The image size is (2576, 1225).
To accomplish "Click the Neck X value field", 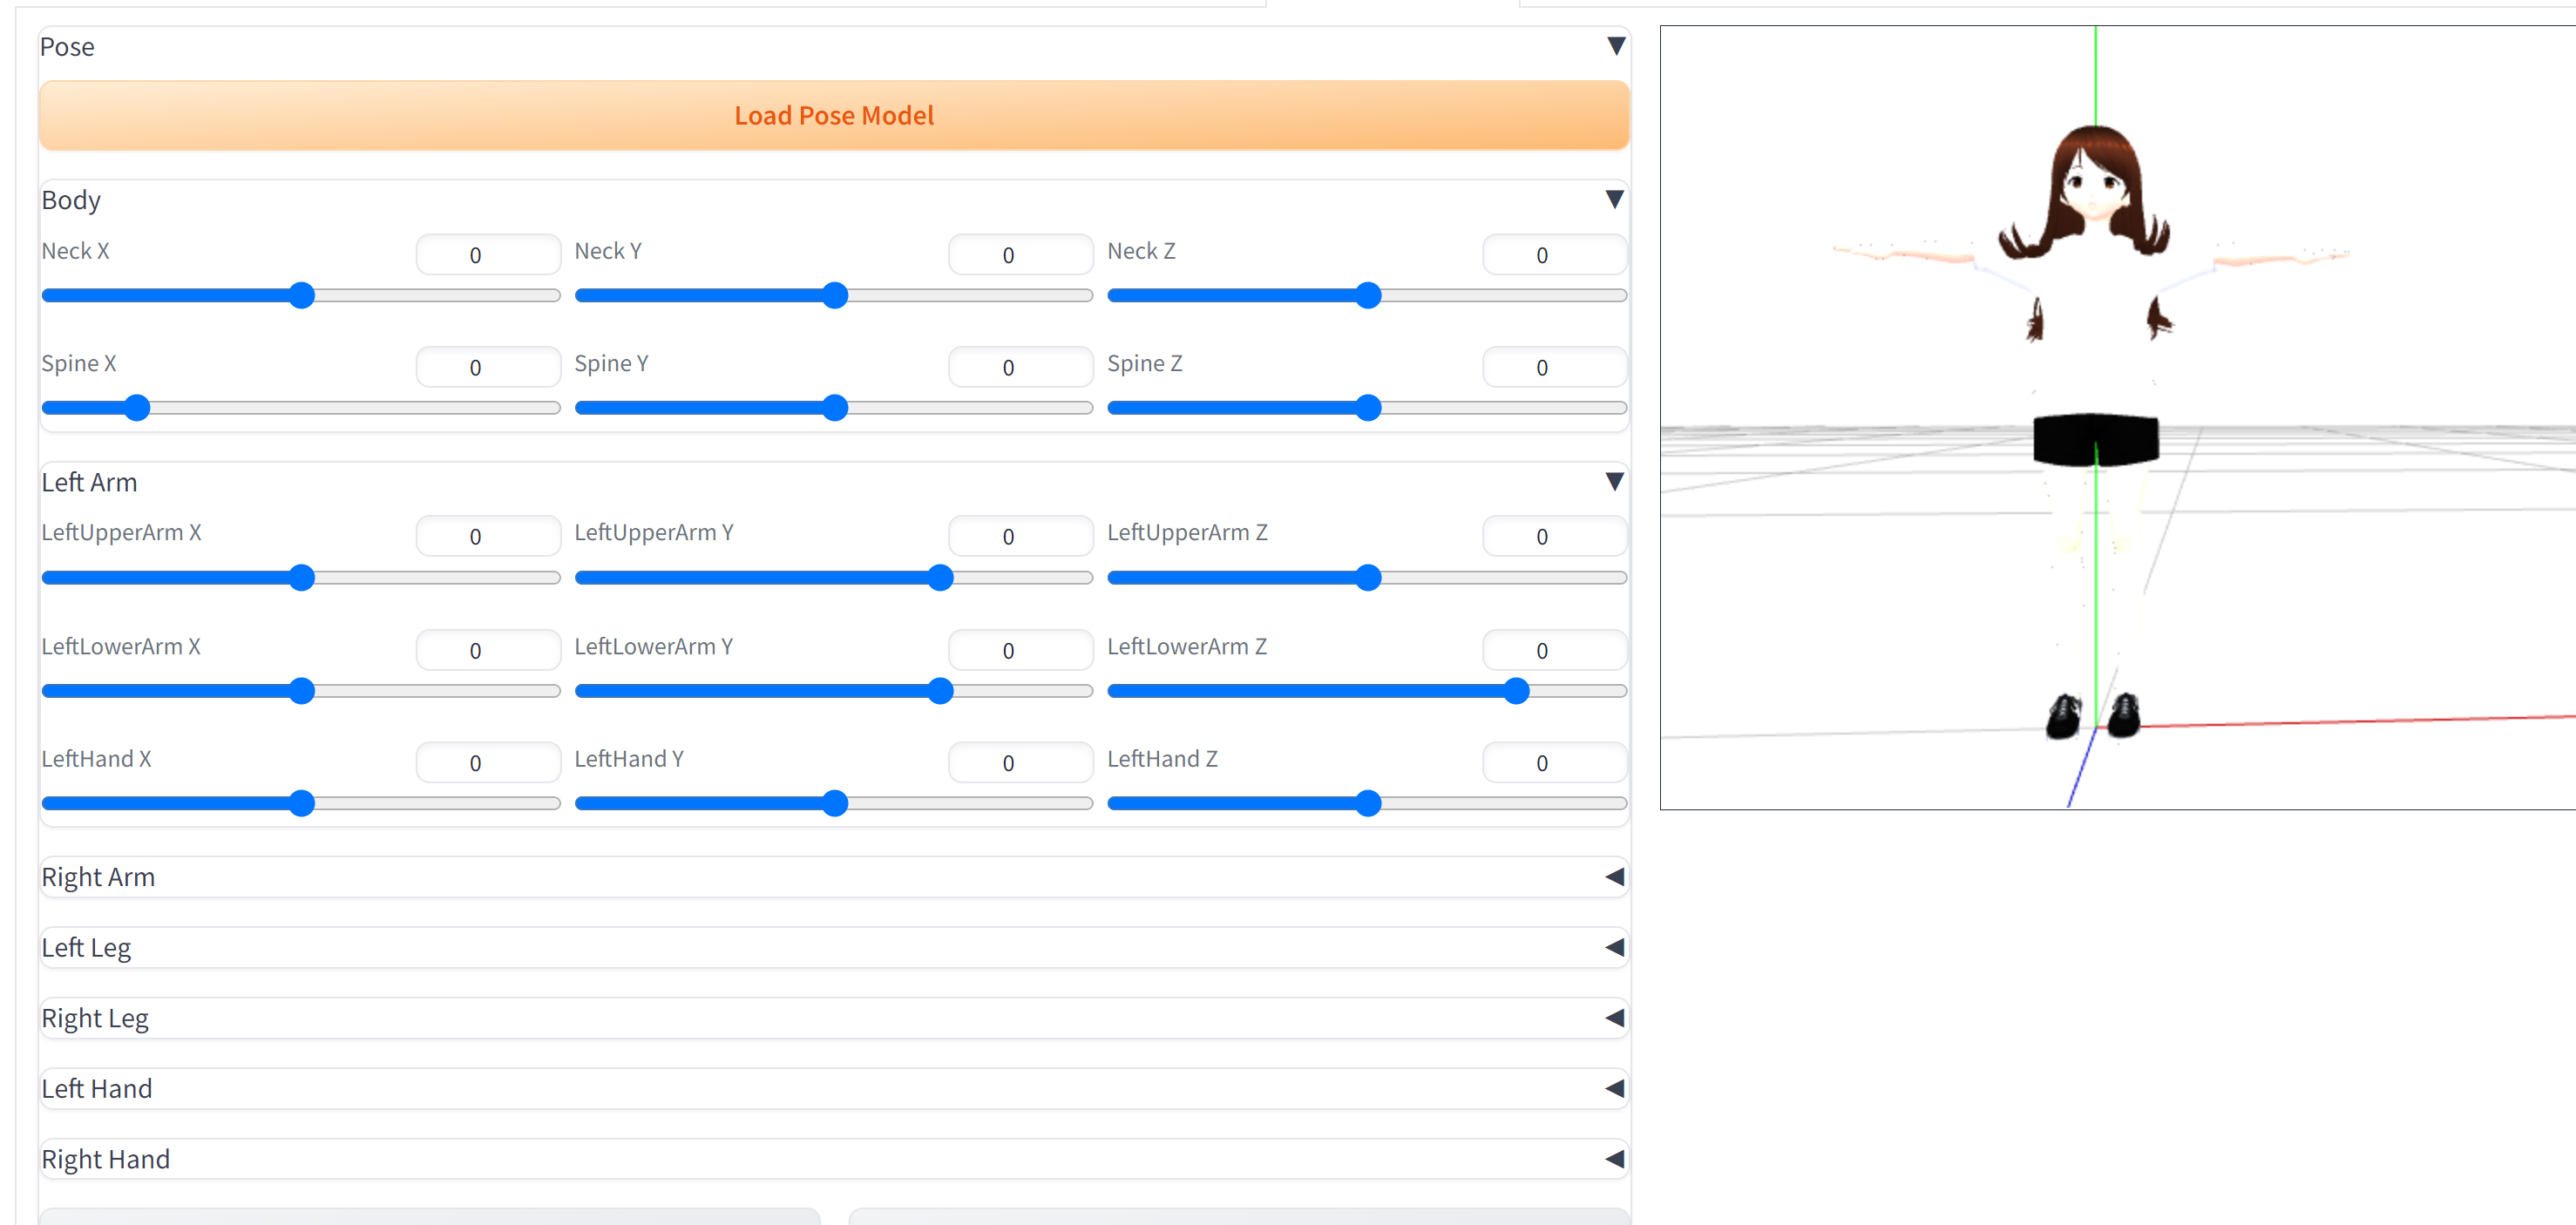I will pyautogui.click(x=487, y=255).
